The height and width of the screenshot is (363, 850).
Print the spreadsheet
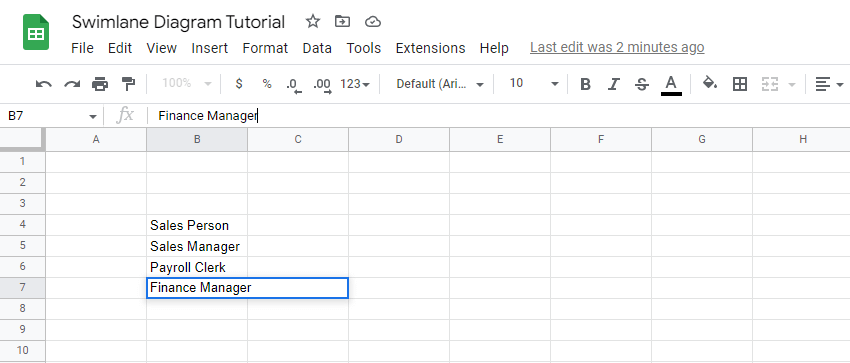pyautogui.click(x=100, y=84)
